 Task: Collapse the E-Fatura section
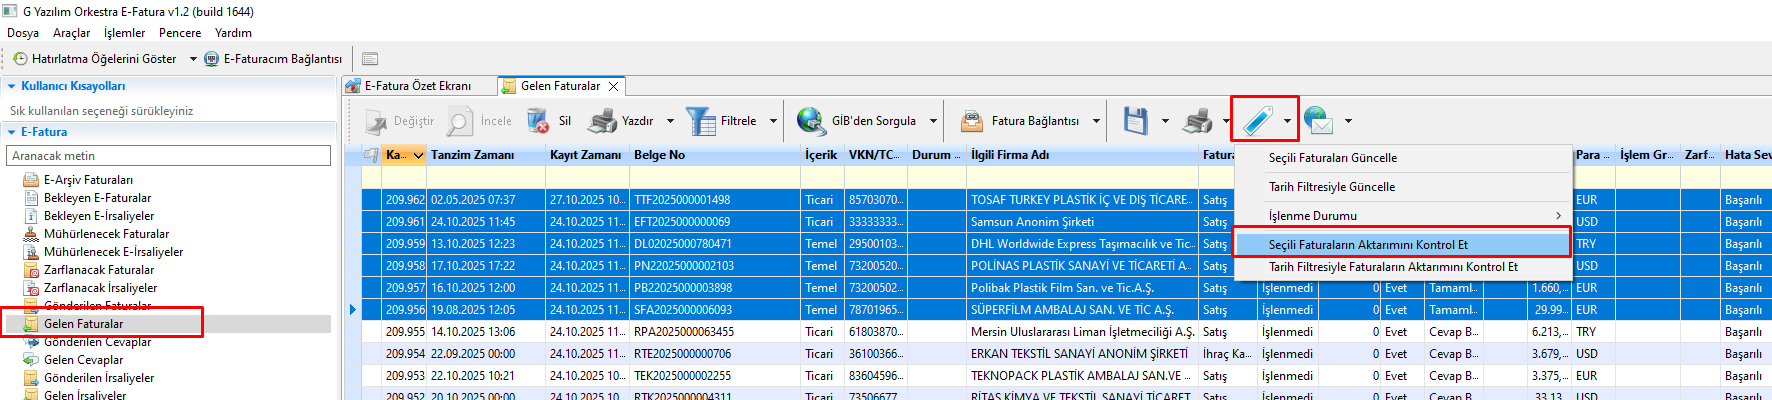coord(12,132)
